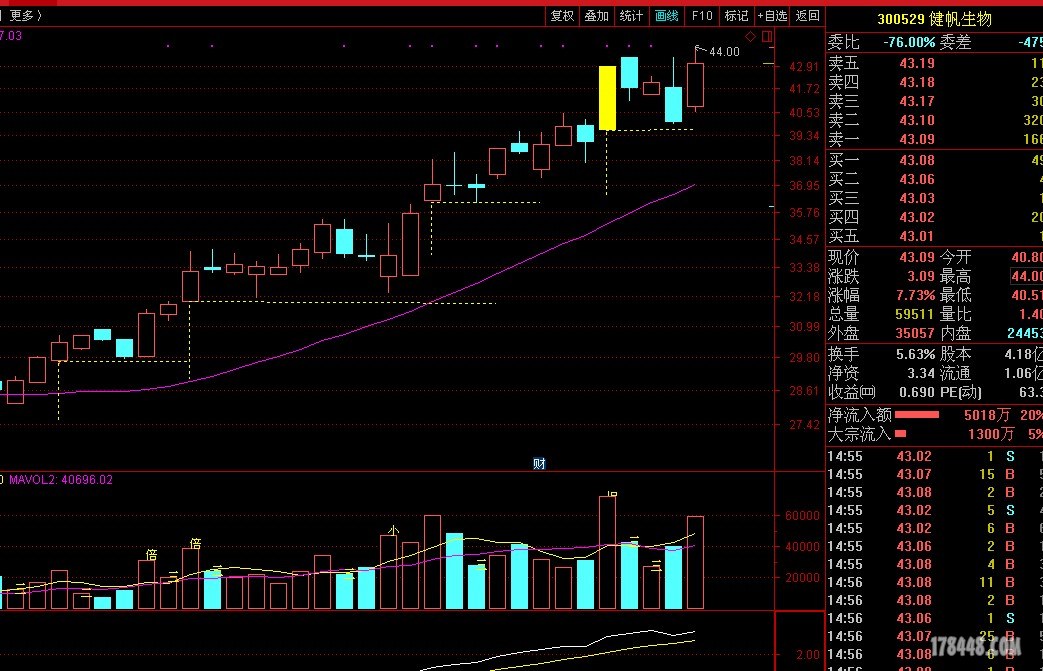Click the 标记 mark button
Screen dimensions: 1043x671
[736, 15]
